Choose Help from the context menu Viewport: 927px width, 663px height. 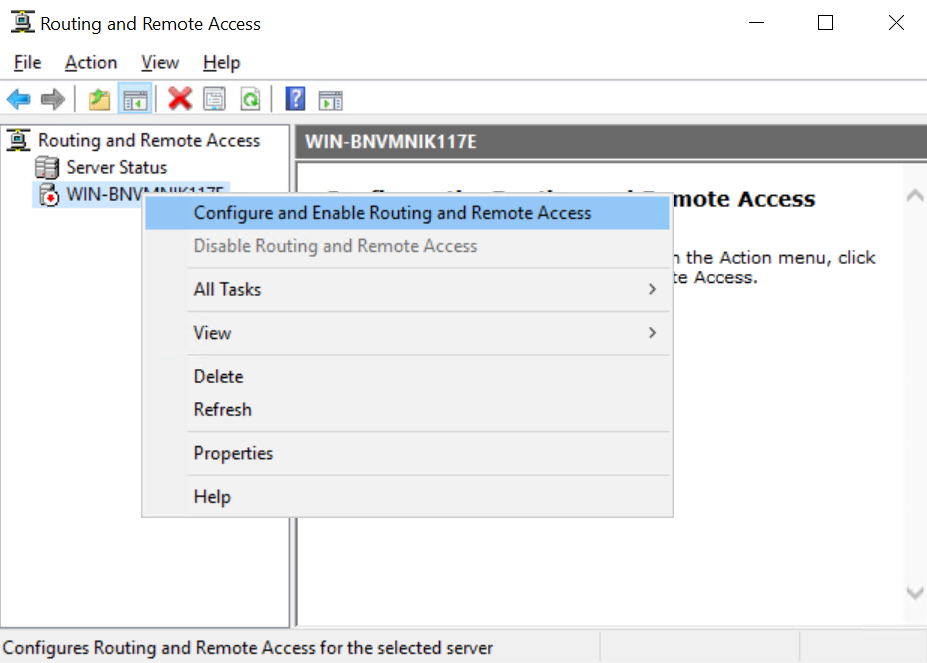point(407,497)
